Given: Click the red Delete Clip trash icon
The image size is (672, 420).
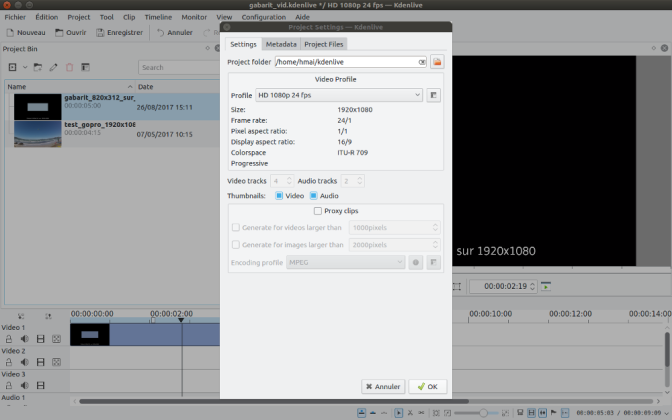Looking at the screenshot, I should click(x=69, y=67).
